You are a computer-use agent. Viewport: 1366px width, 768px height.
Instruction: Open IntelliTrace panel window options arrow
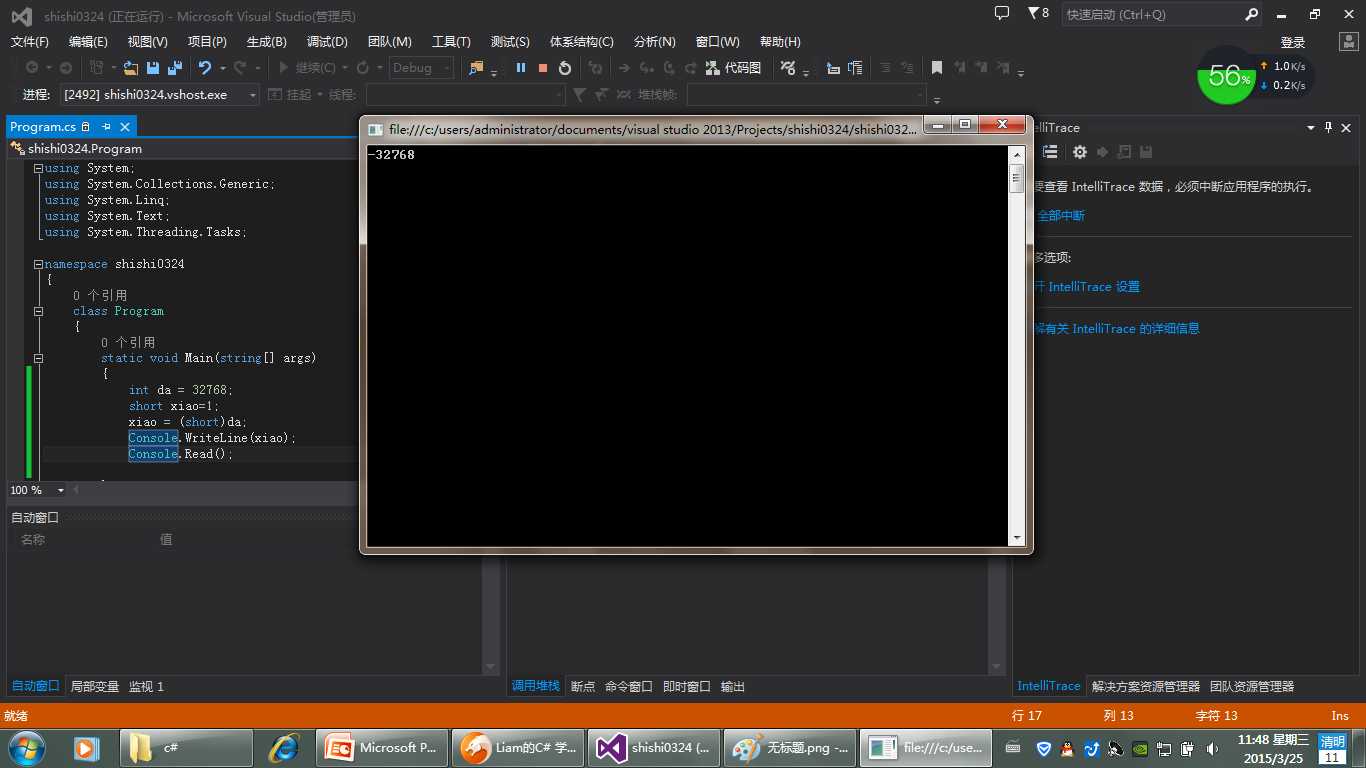click(x=1310, y=127)
